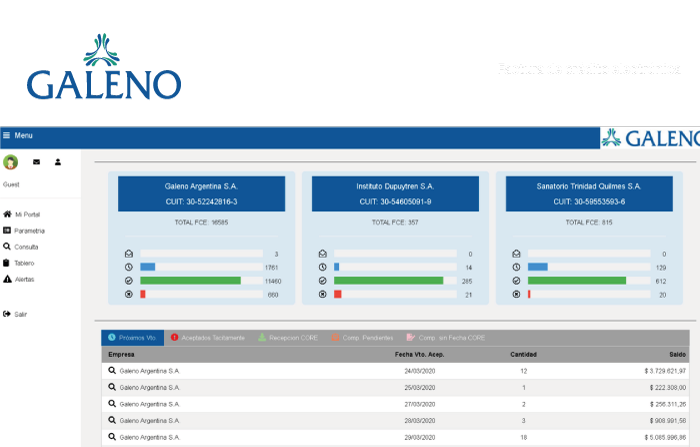700x447 pixels.
Task: Click the magnifier icon on the 29/03/2020 row
Action: 112,436
